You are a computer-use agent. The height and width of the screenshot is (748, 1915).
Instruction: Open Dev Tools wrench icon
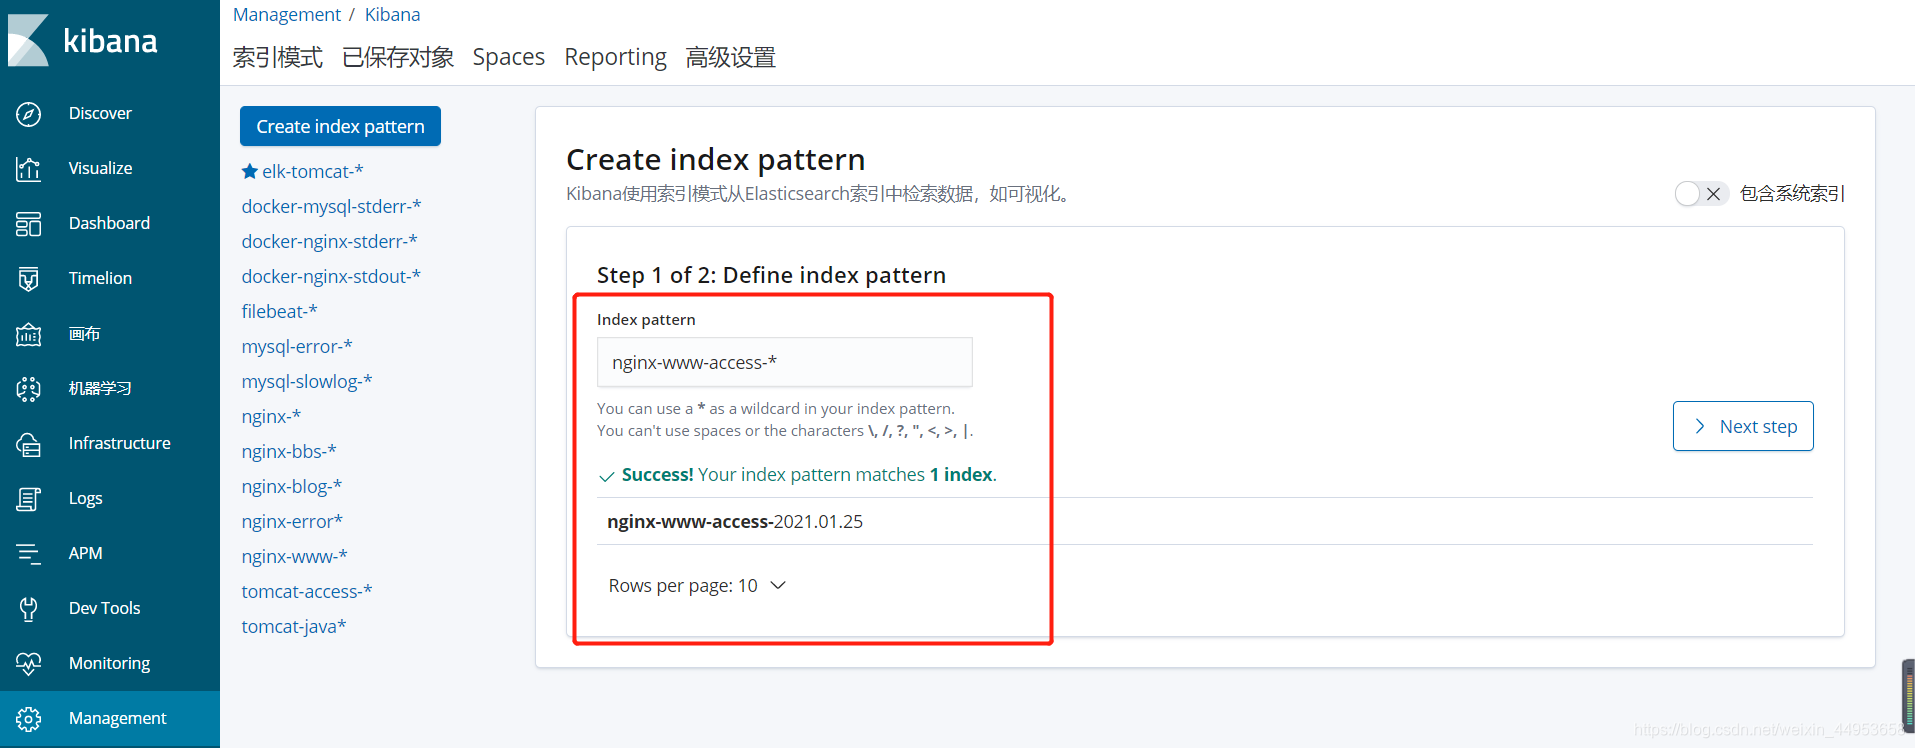pyautogui.click(x=29, y=609)
